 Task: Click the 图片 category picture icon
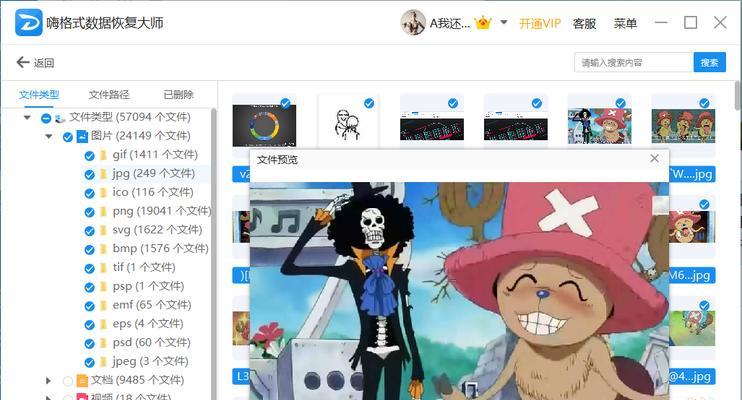click(x=82, y=136)
